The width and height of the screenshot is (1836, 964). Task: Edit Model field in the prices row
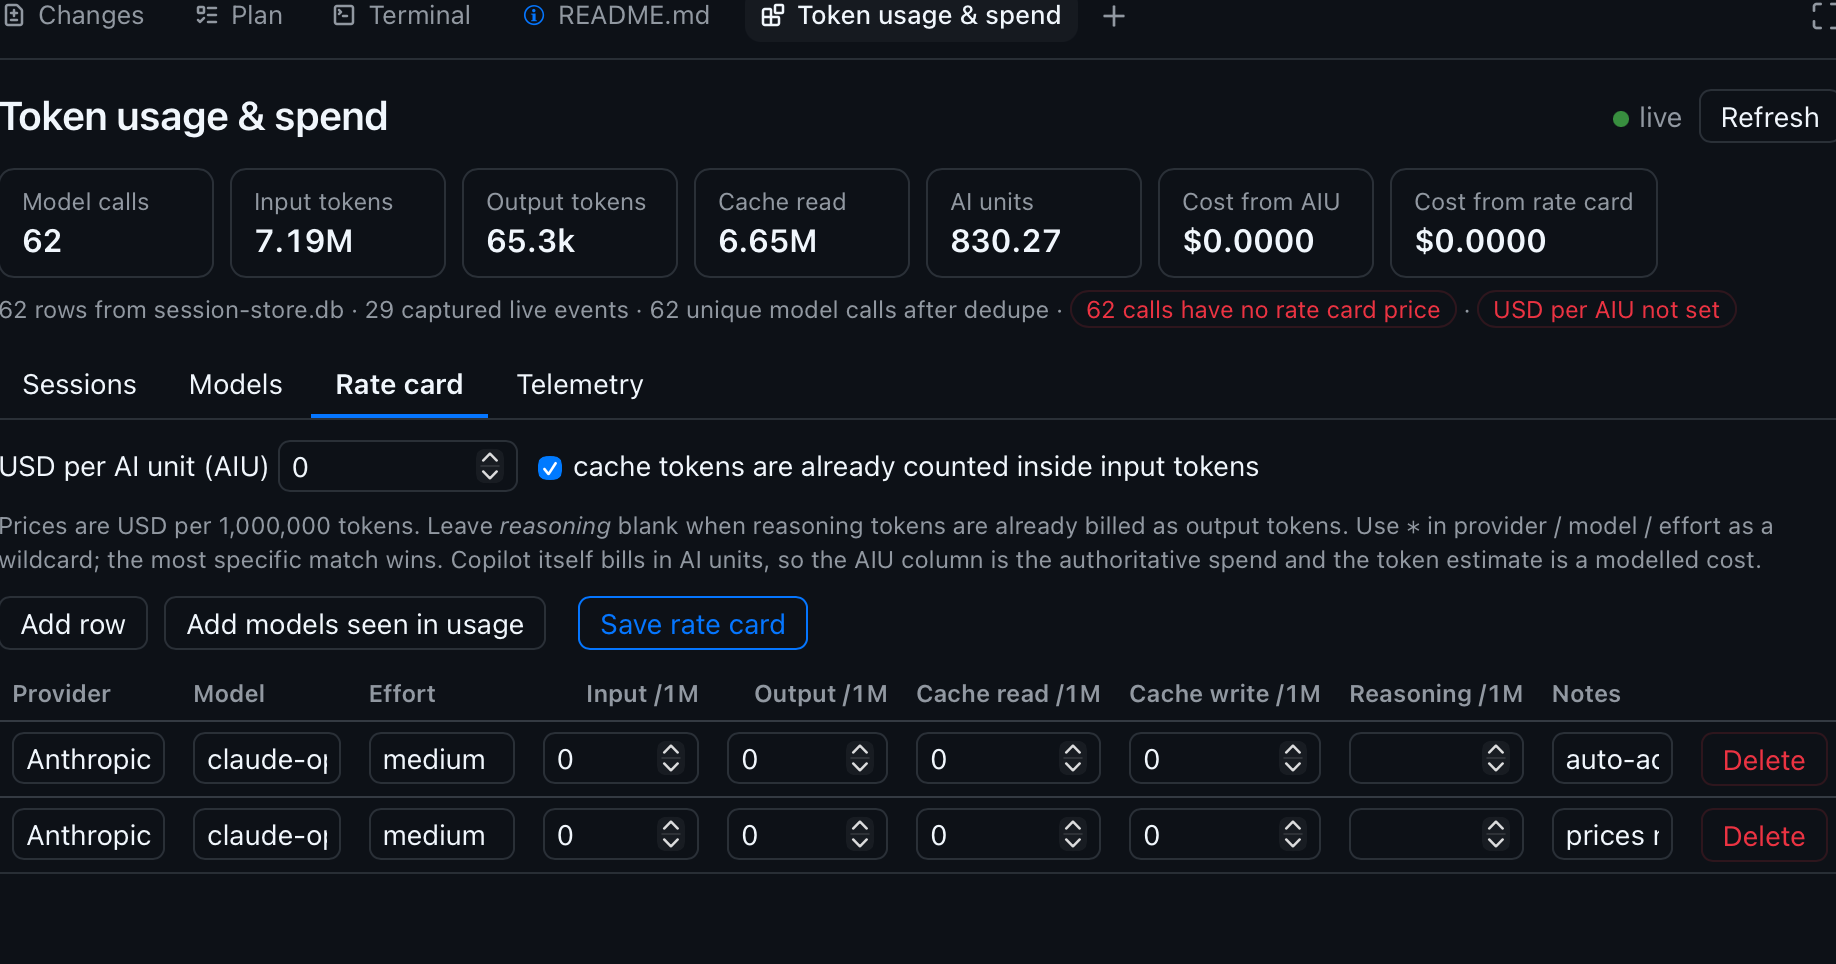(x=267, y=835)
